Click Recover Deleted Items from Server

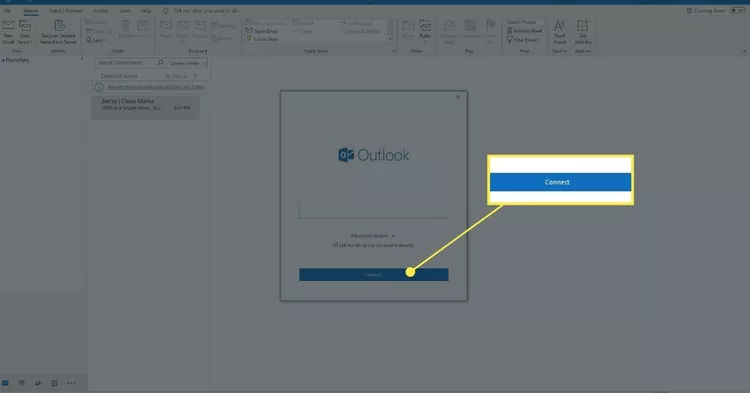pyautogui.click(x=58, y=32)
